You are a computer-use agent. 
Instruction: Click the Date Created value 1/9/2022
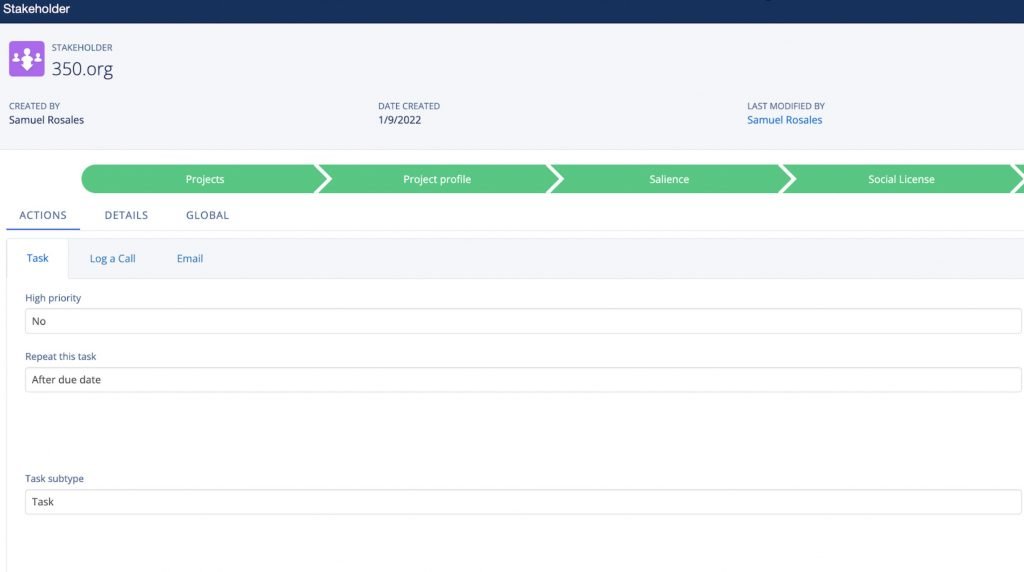[x=400, y=120]
